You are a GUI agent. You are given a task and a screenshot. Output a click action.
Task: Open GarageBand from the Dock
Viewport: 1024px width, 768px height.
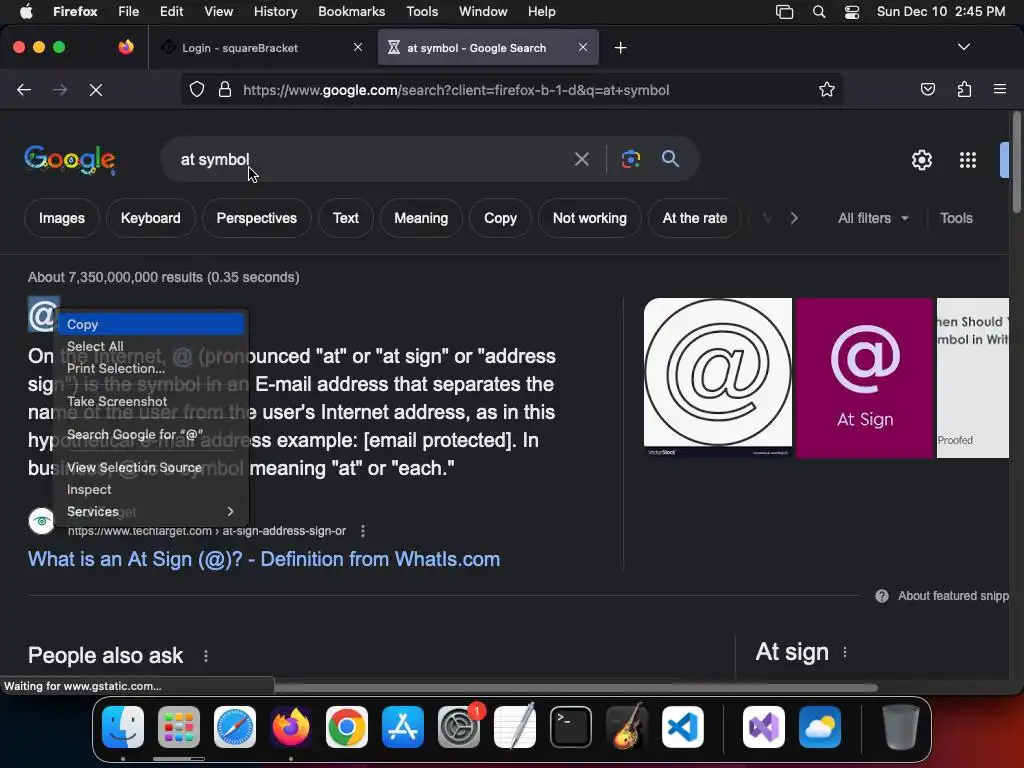tap(627, 727)
